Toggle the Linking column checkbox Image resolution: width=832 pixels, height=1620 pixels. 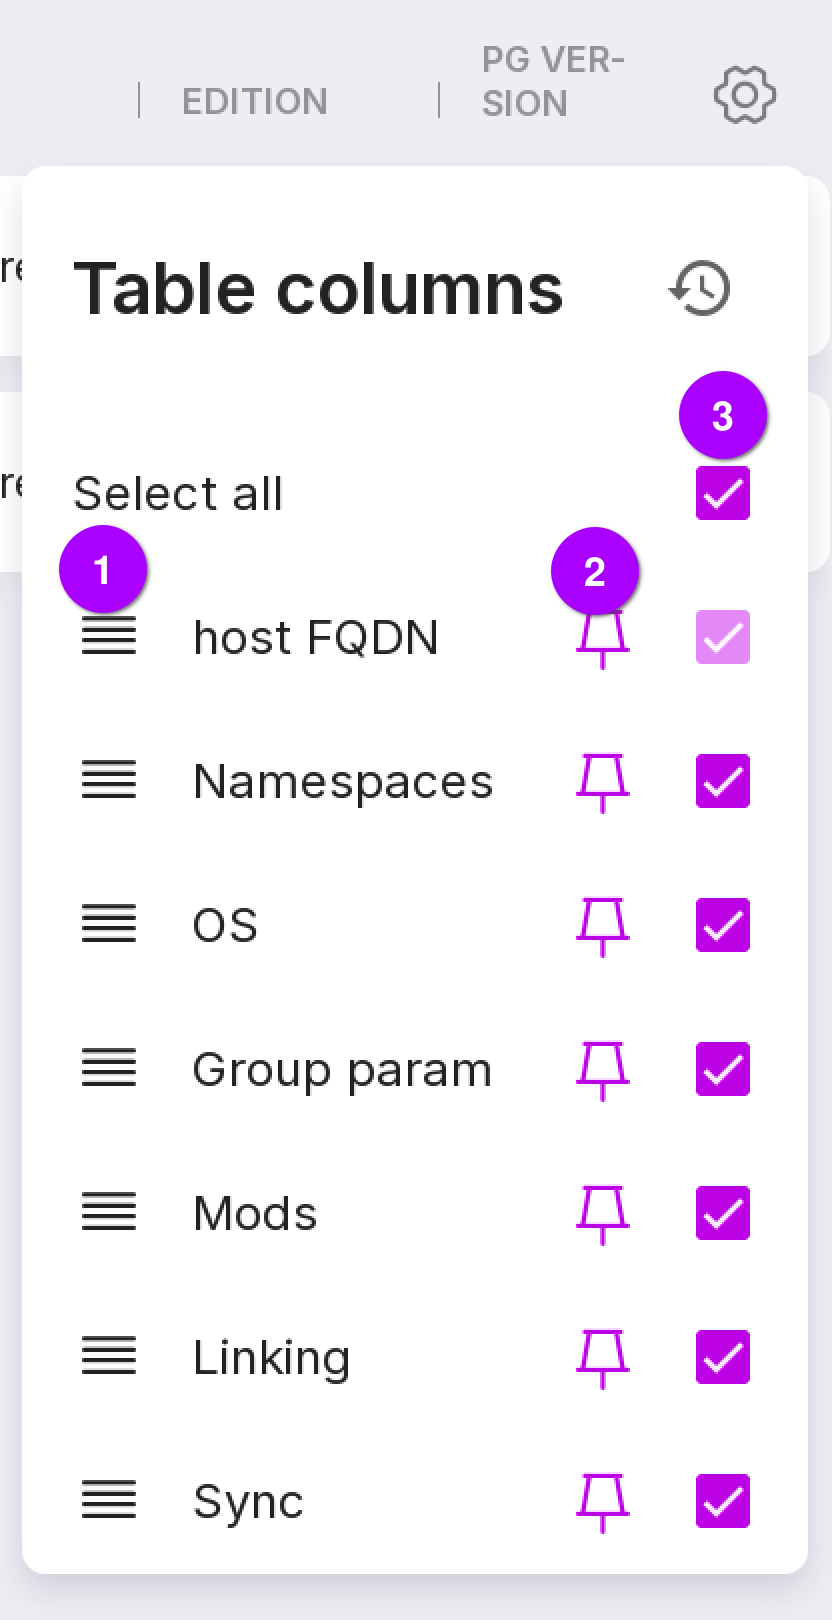[x=723, y=1357]
